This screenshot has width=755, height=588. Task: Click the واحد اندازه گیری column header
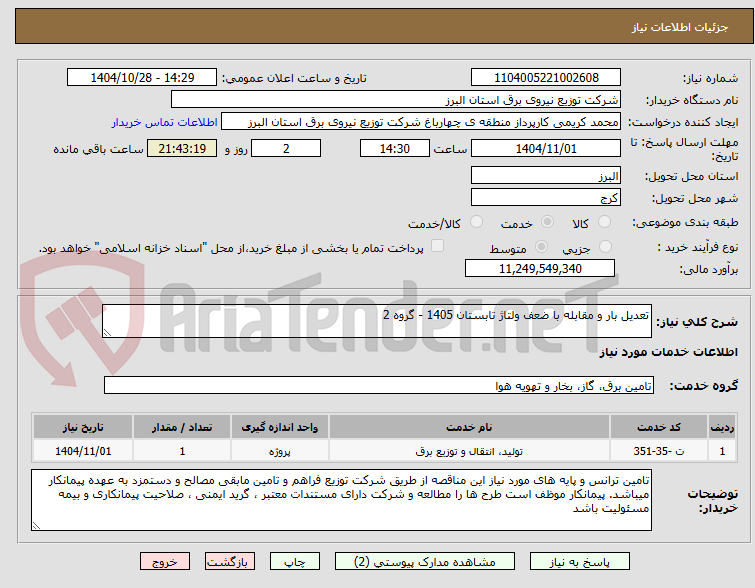tap(279, 427)
